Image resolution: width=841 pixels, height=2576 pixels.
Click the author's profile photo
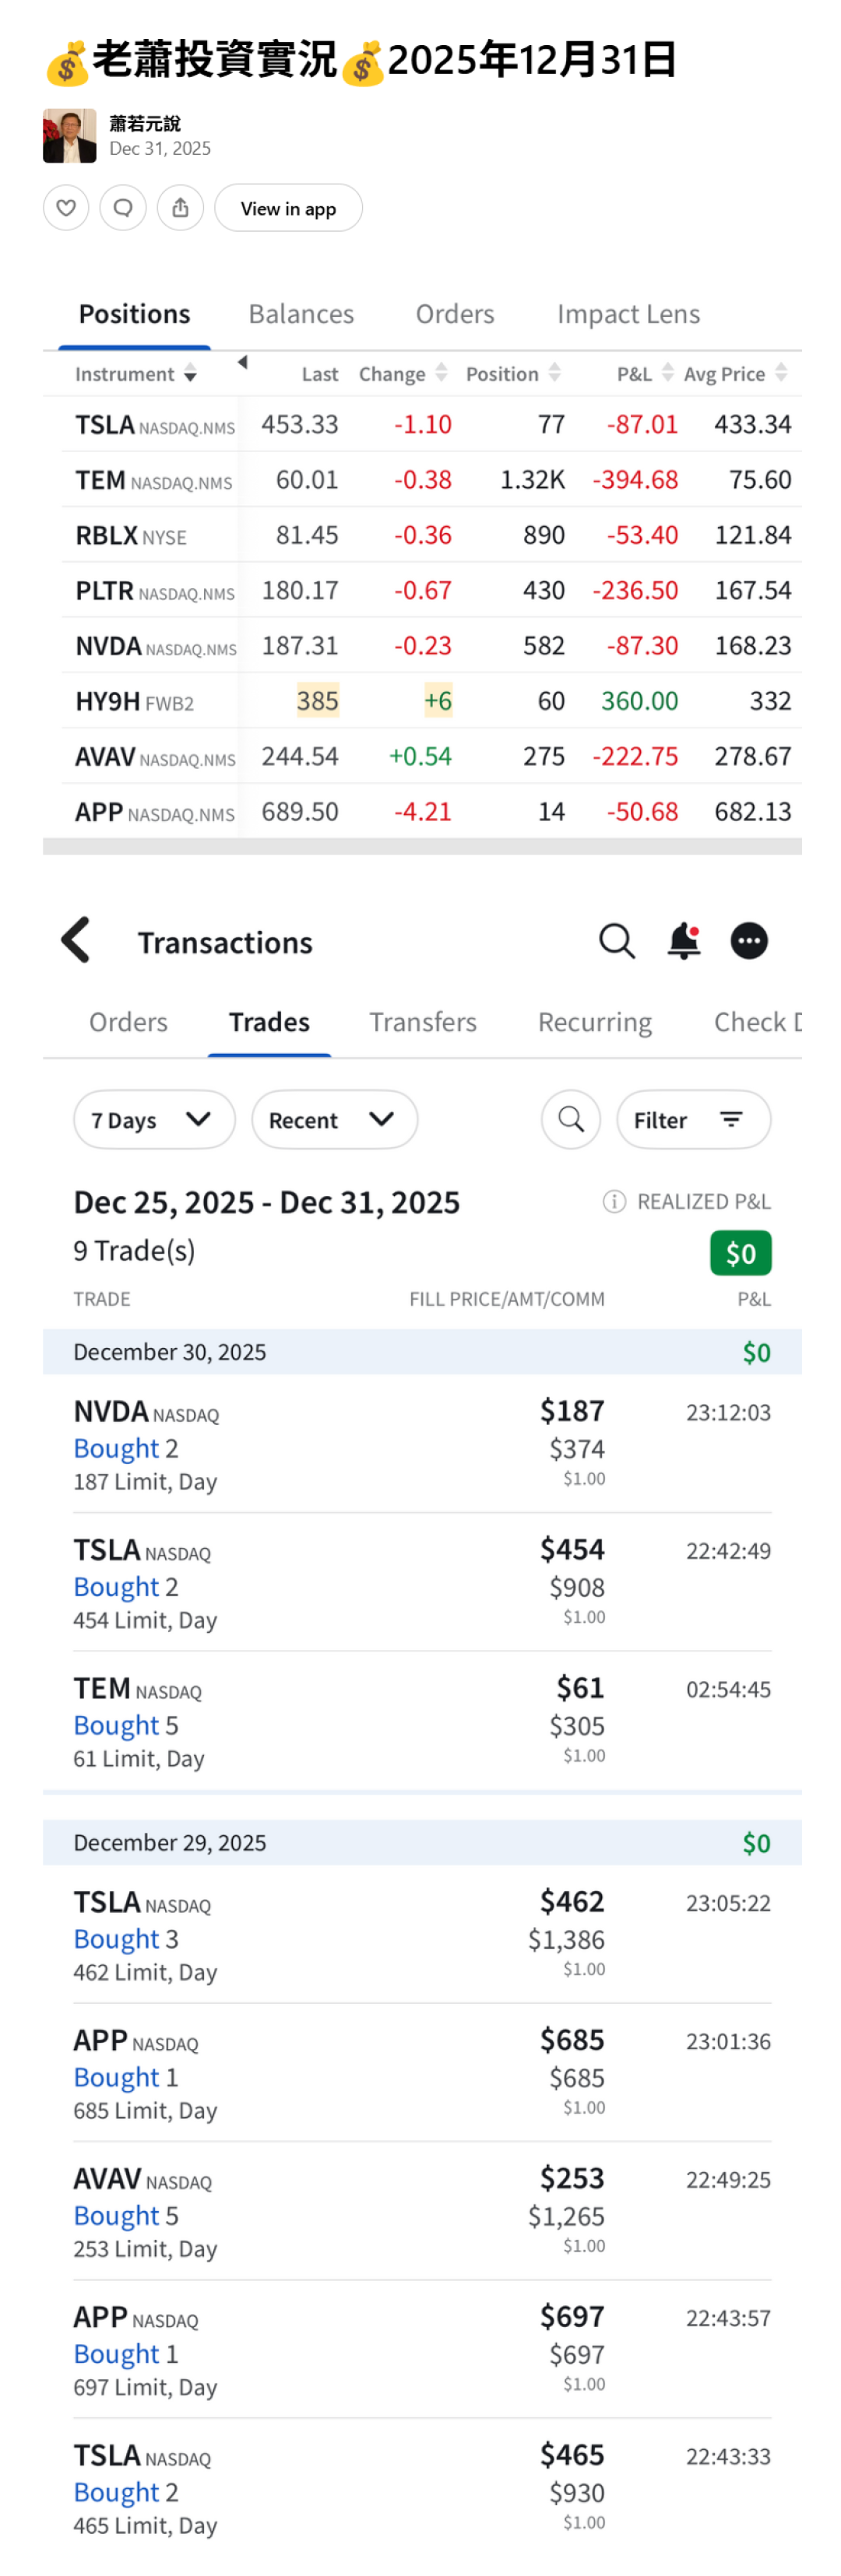tap(70, 136)
